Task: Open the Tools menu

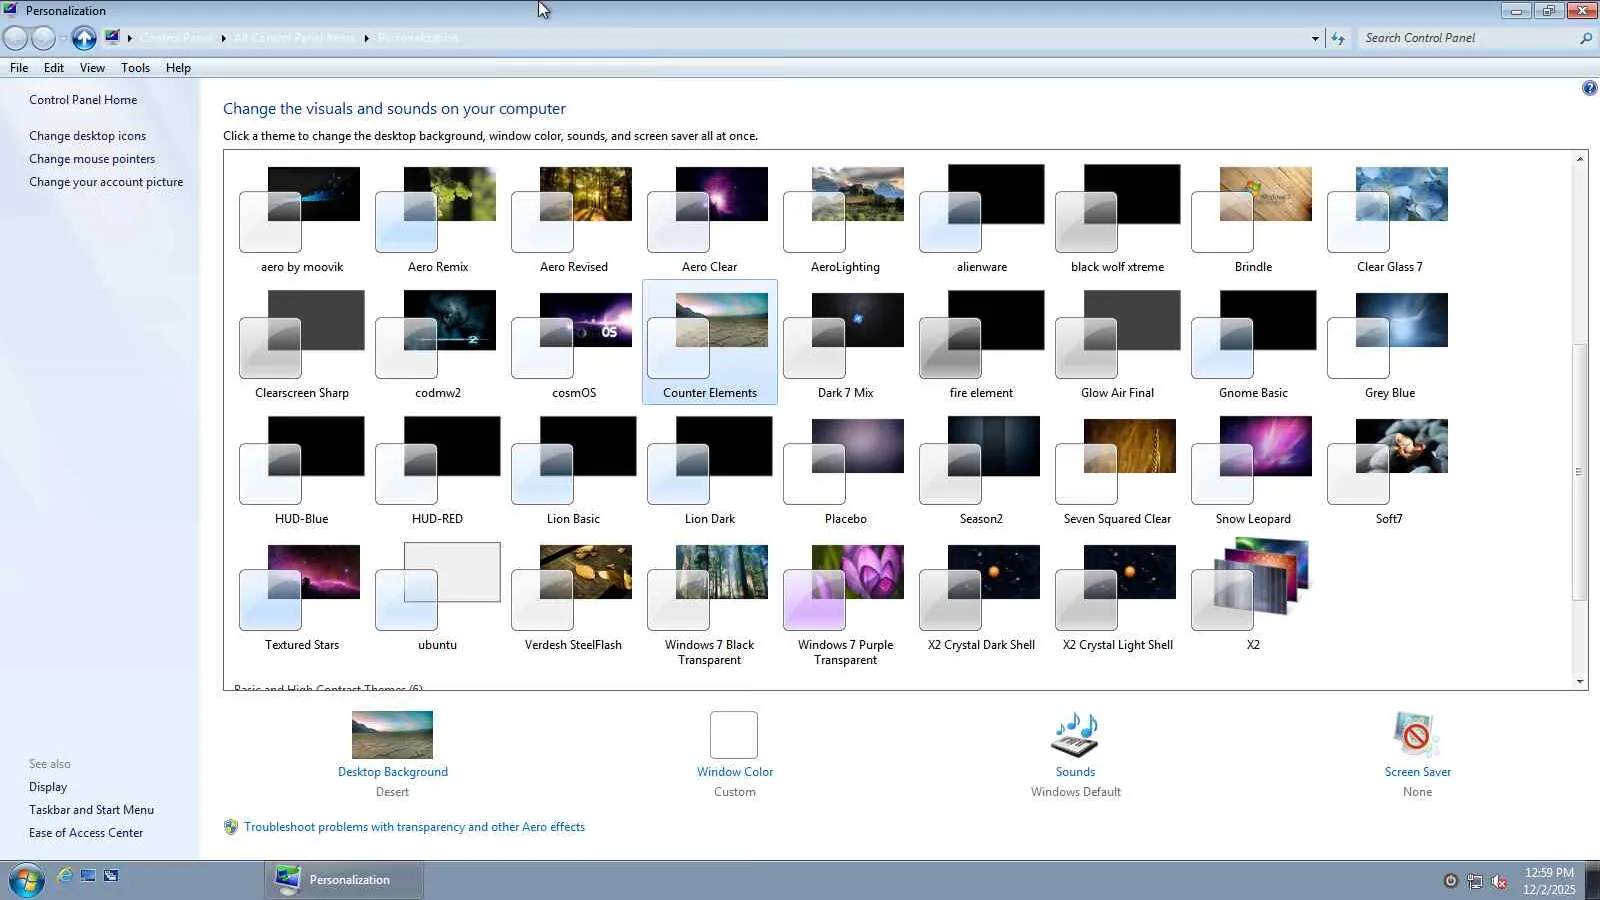Action: (135, 68)
